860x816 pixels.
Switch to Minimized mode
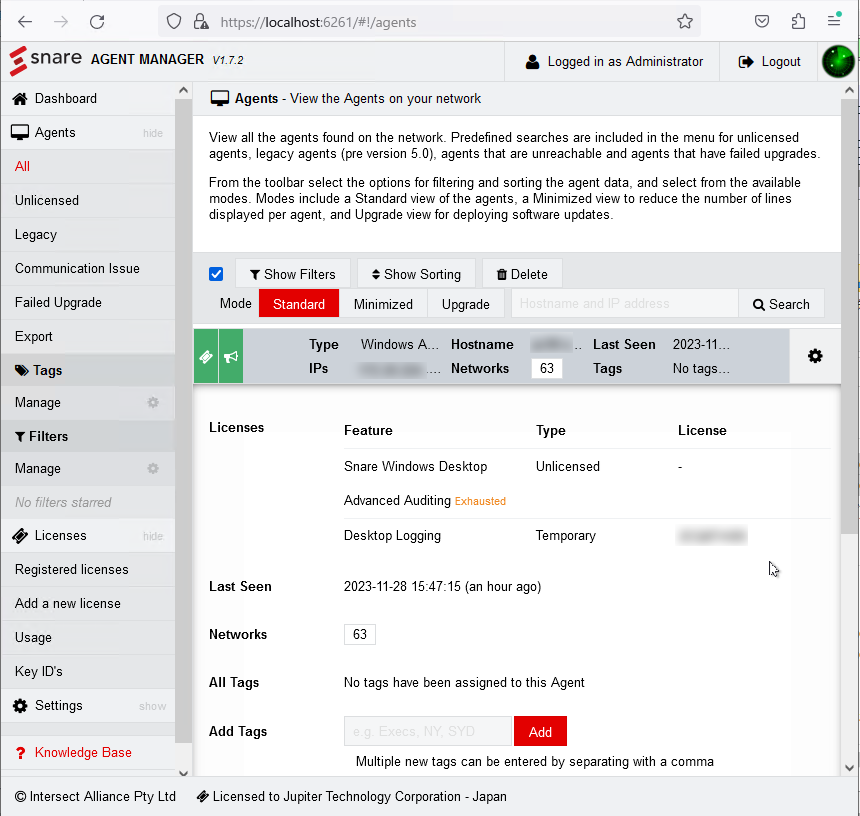pos(383,304)
